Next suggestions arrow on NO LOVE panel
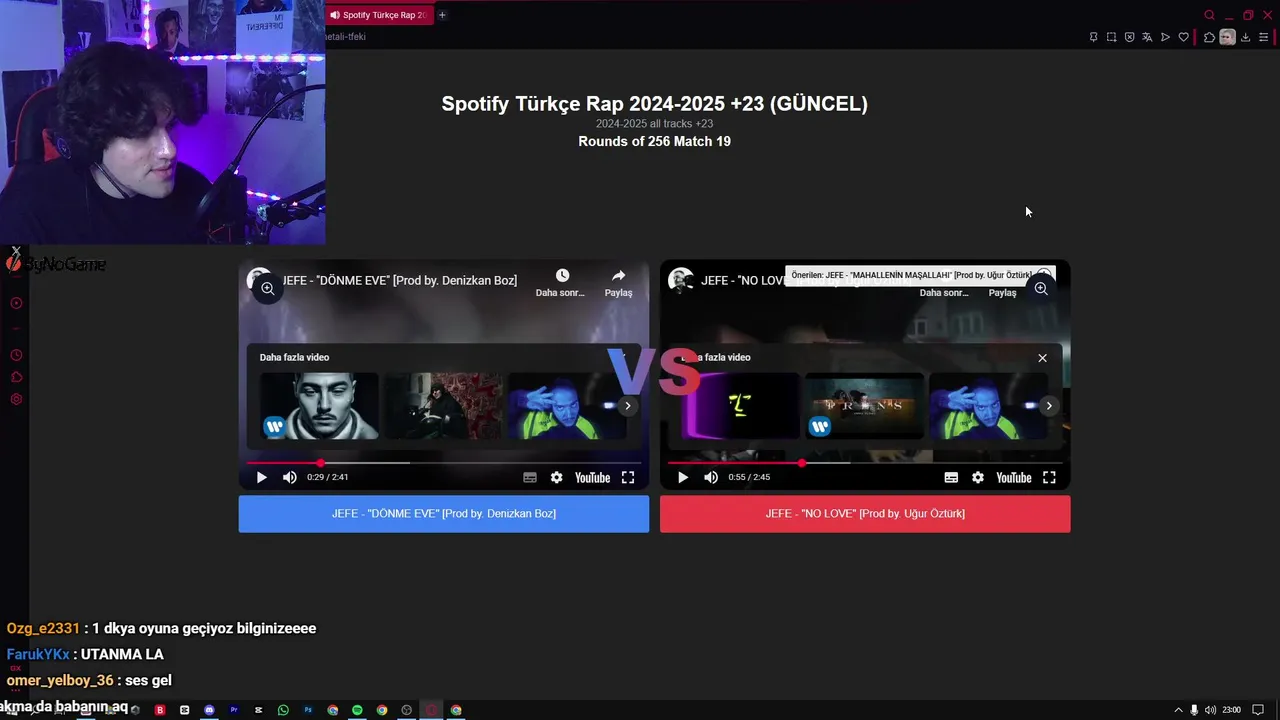1280x720 pixels. pos(1048,406)
